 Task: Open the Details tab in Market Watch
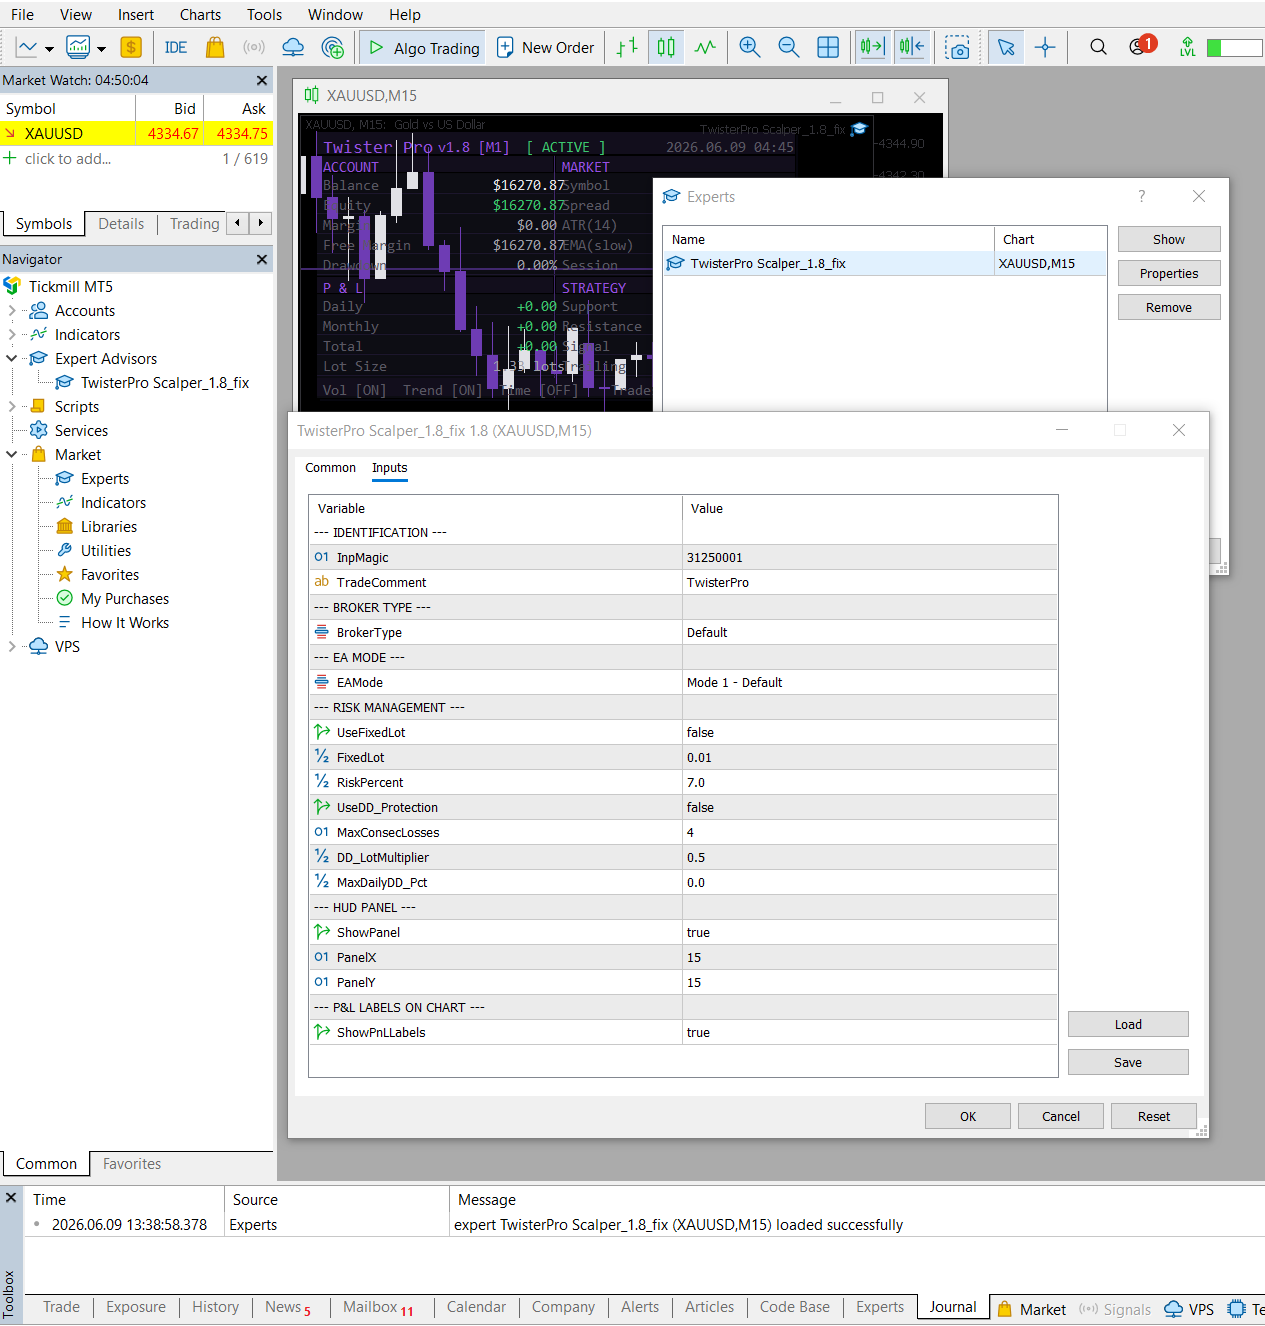(x=121, y=224)
